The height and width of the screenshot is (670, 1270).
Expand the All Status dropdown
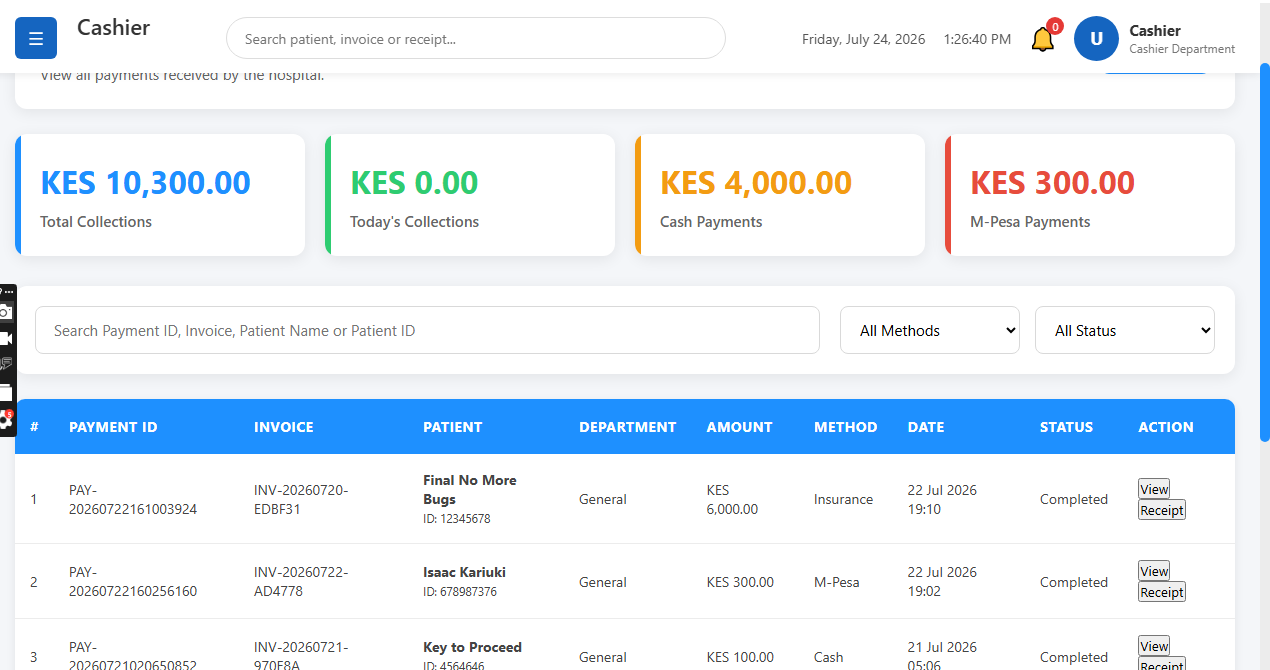click(1125, 330)
